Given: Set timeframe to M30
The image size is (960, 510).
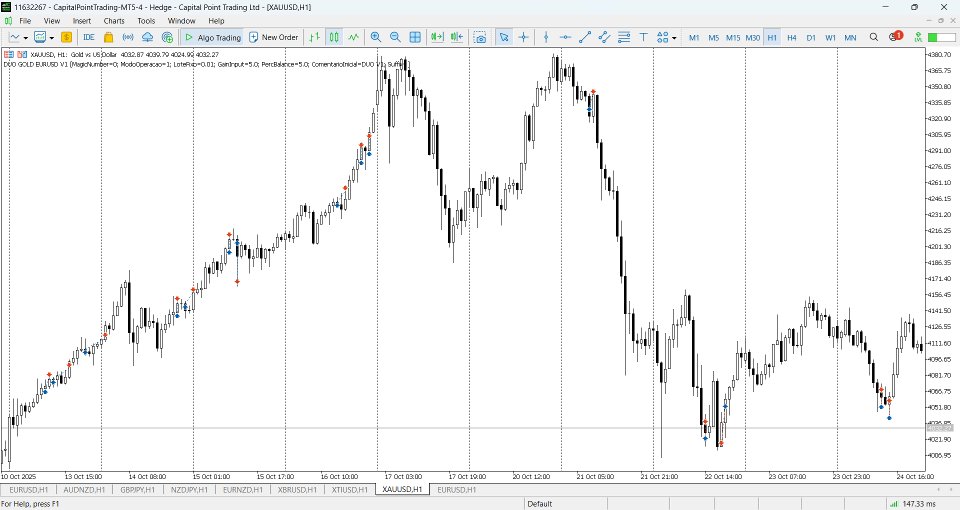Looking at the screenshot, I should click(752, 37).
